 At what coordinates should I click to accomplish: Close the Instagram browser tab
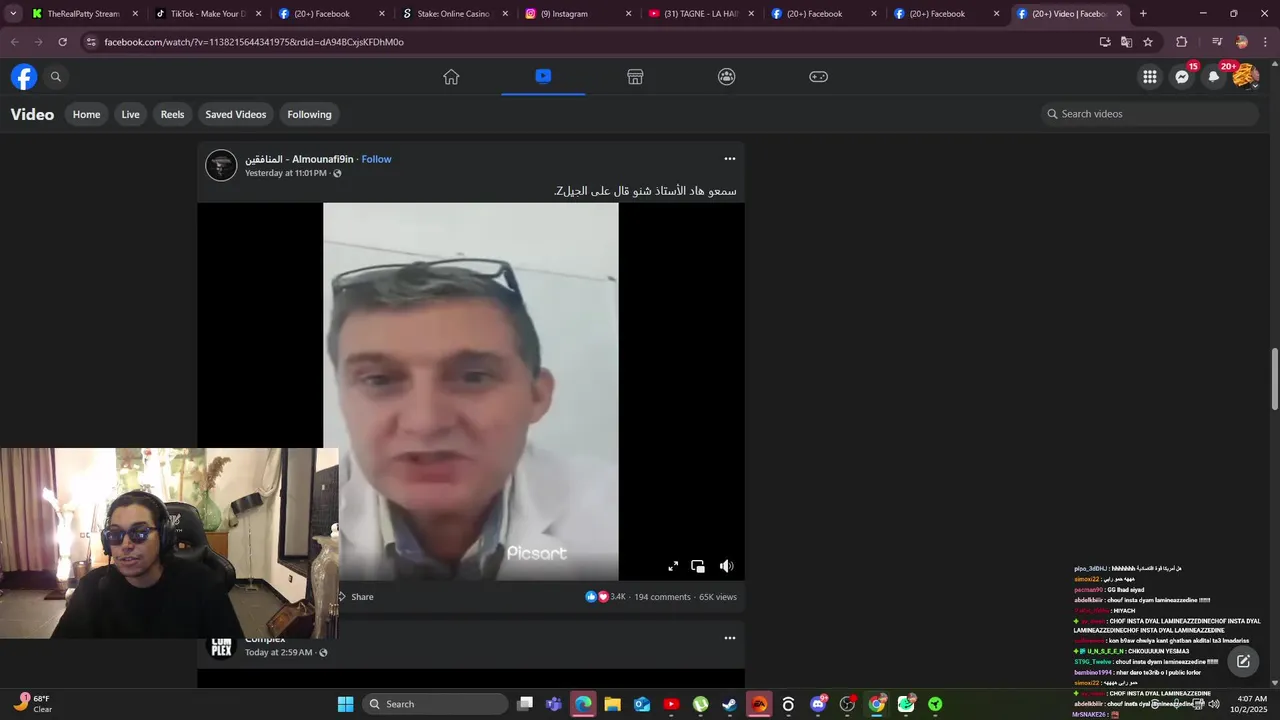[x=629, y=14]
